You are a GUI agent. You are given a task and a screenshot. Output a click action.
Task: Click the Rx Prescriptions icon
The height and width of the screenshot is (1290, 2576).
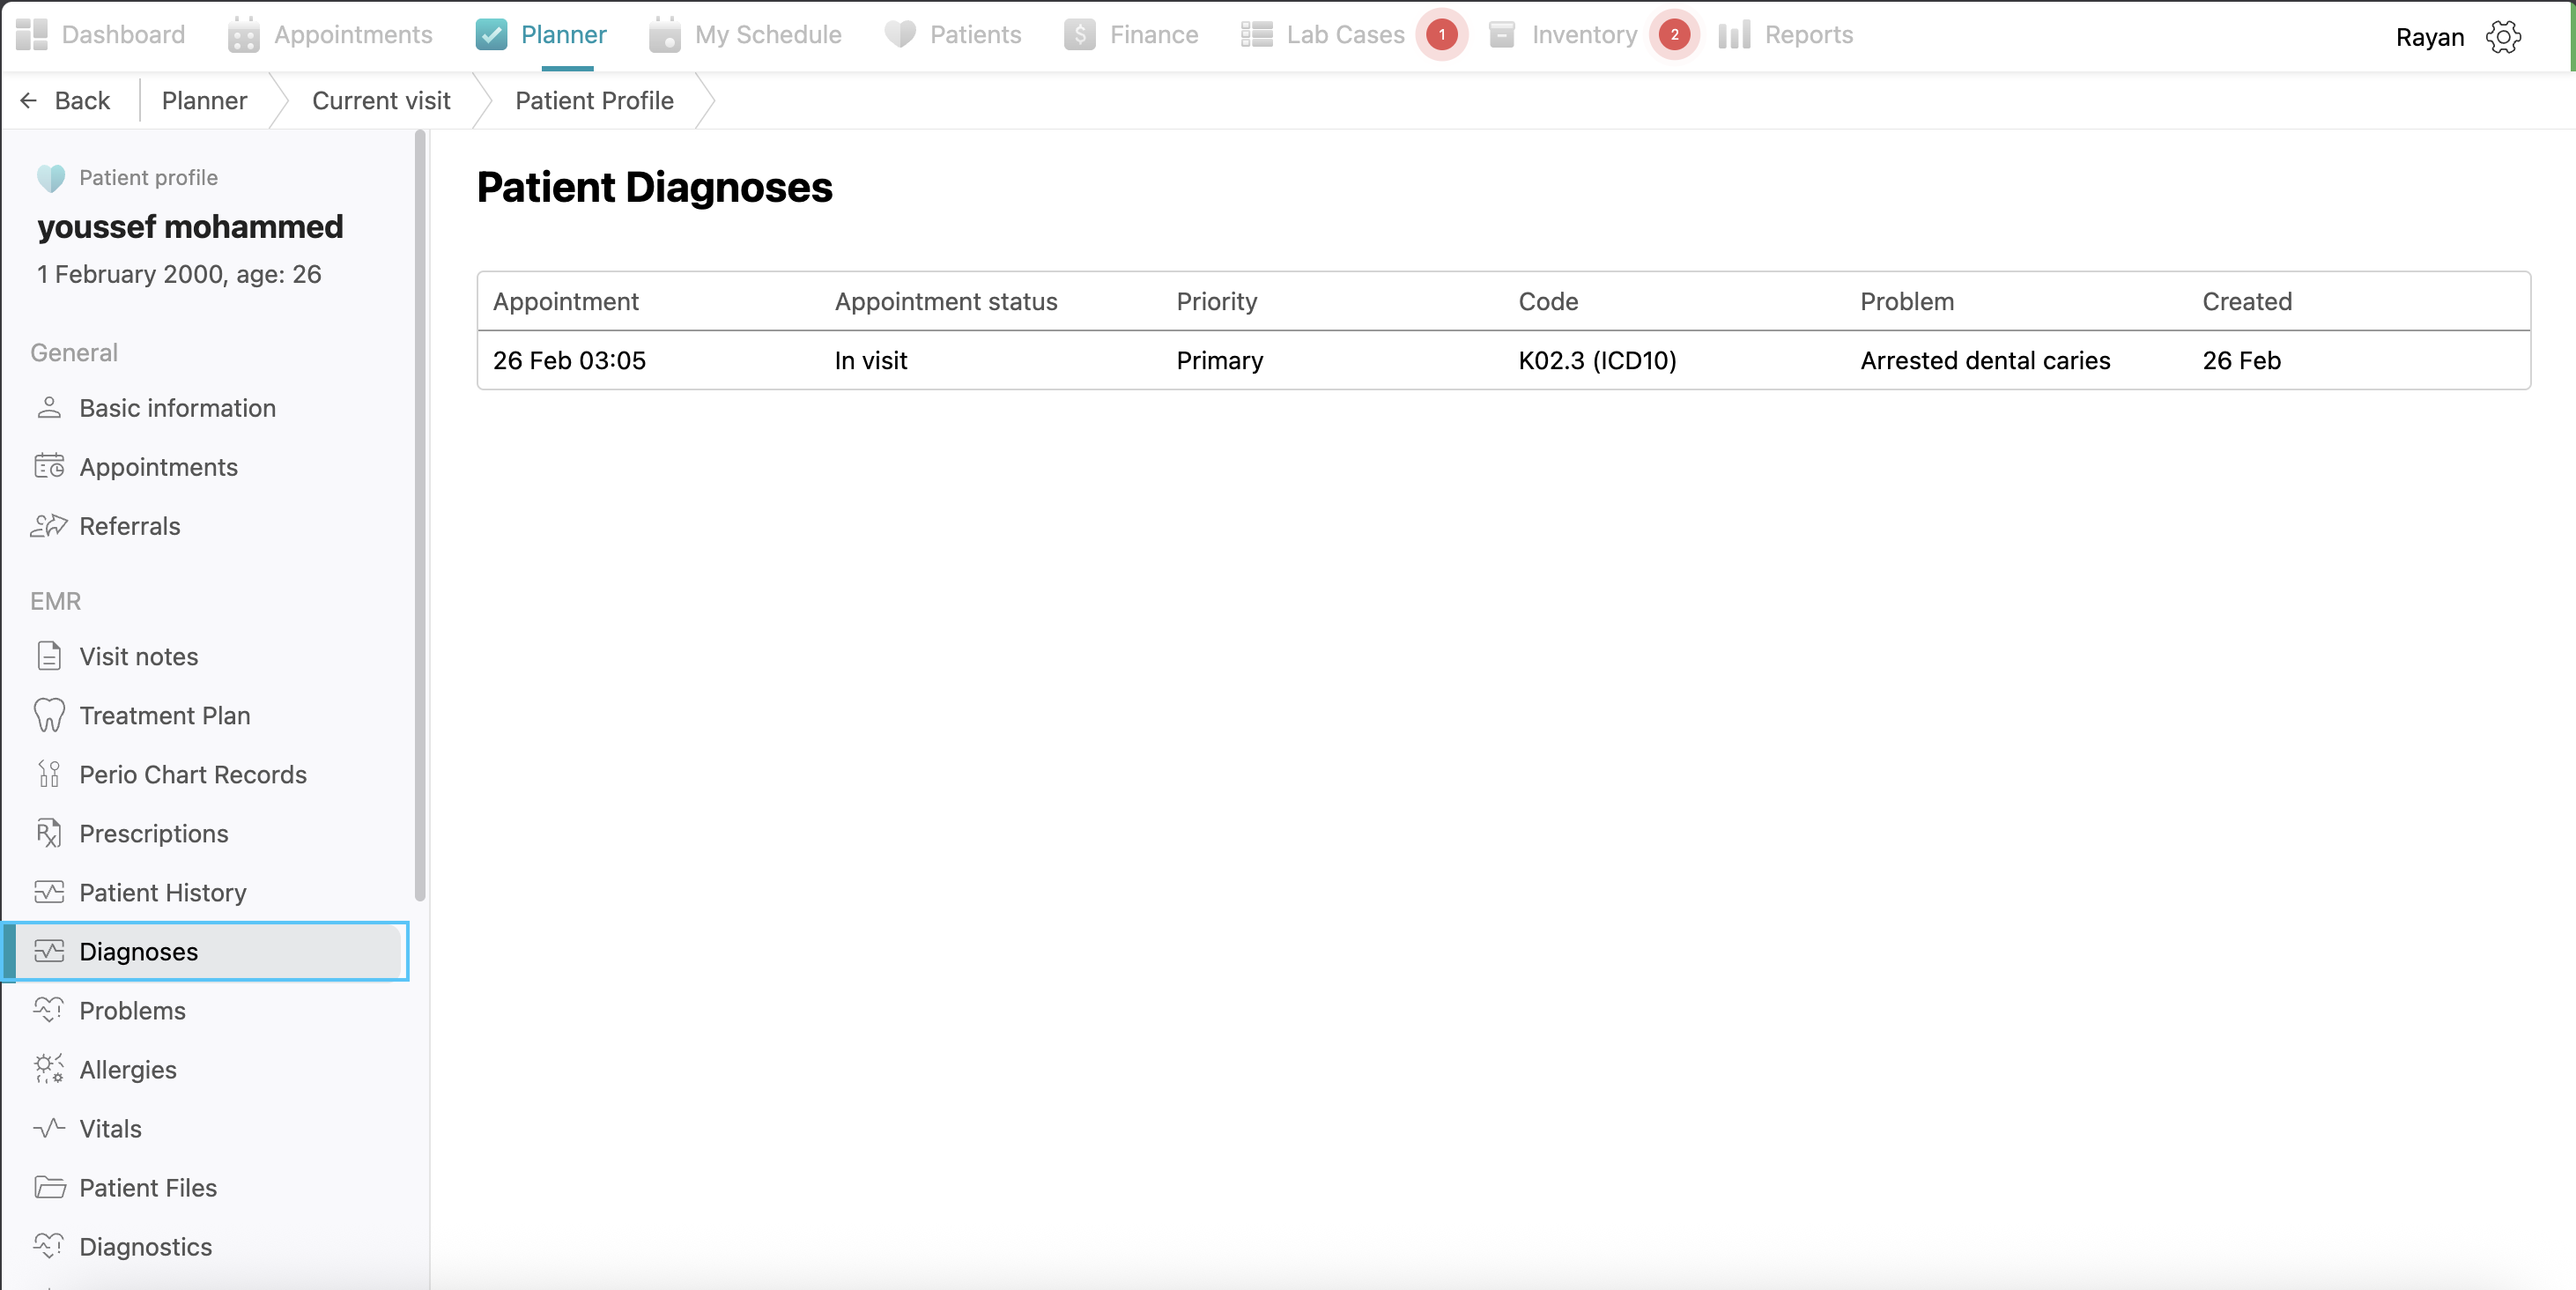(49, 833)
